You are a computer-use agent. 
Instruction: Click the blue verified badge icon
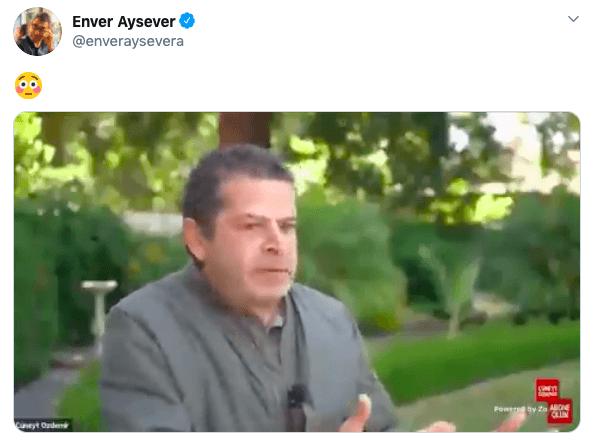point(187,21)
